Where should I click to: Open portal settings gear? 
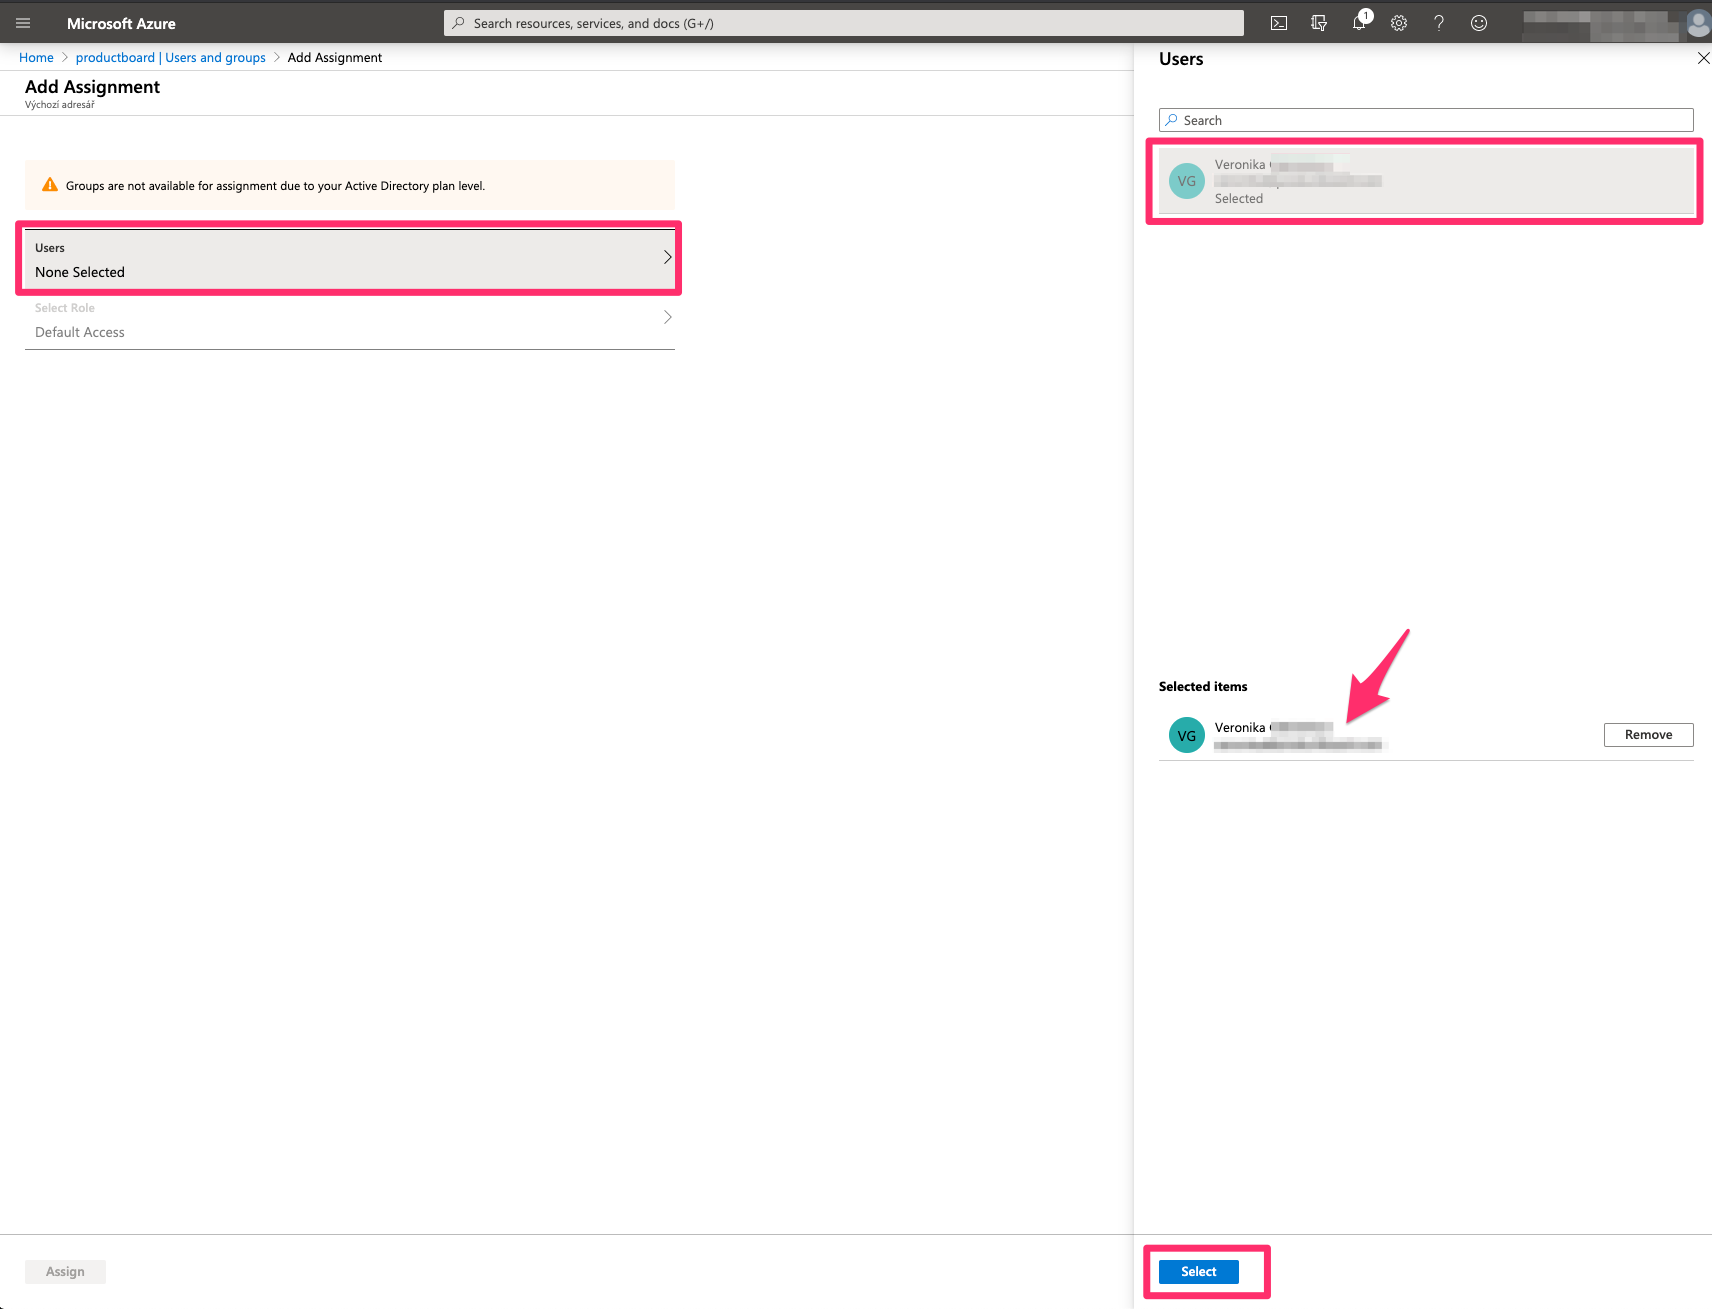click(x=1398, y=23)
